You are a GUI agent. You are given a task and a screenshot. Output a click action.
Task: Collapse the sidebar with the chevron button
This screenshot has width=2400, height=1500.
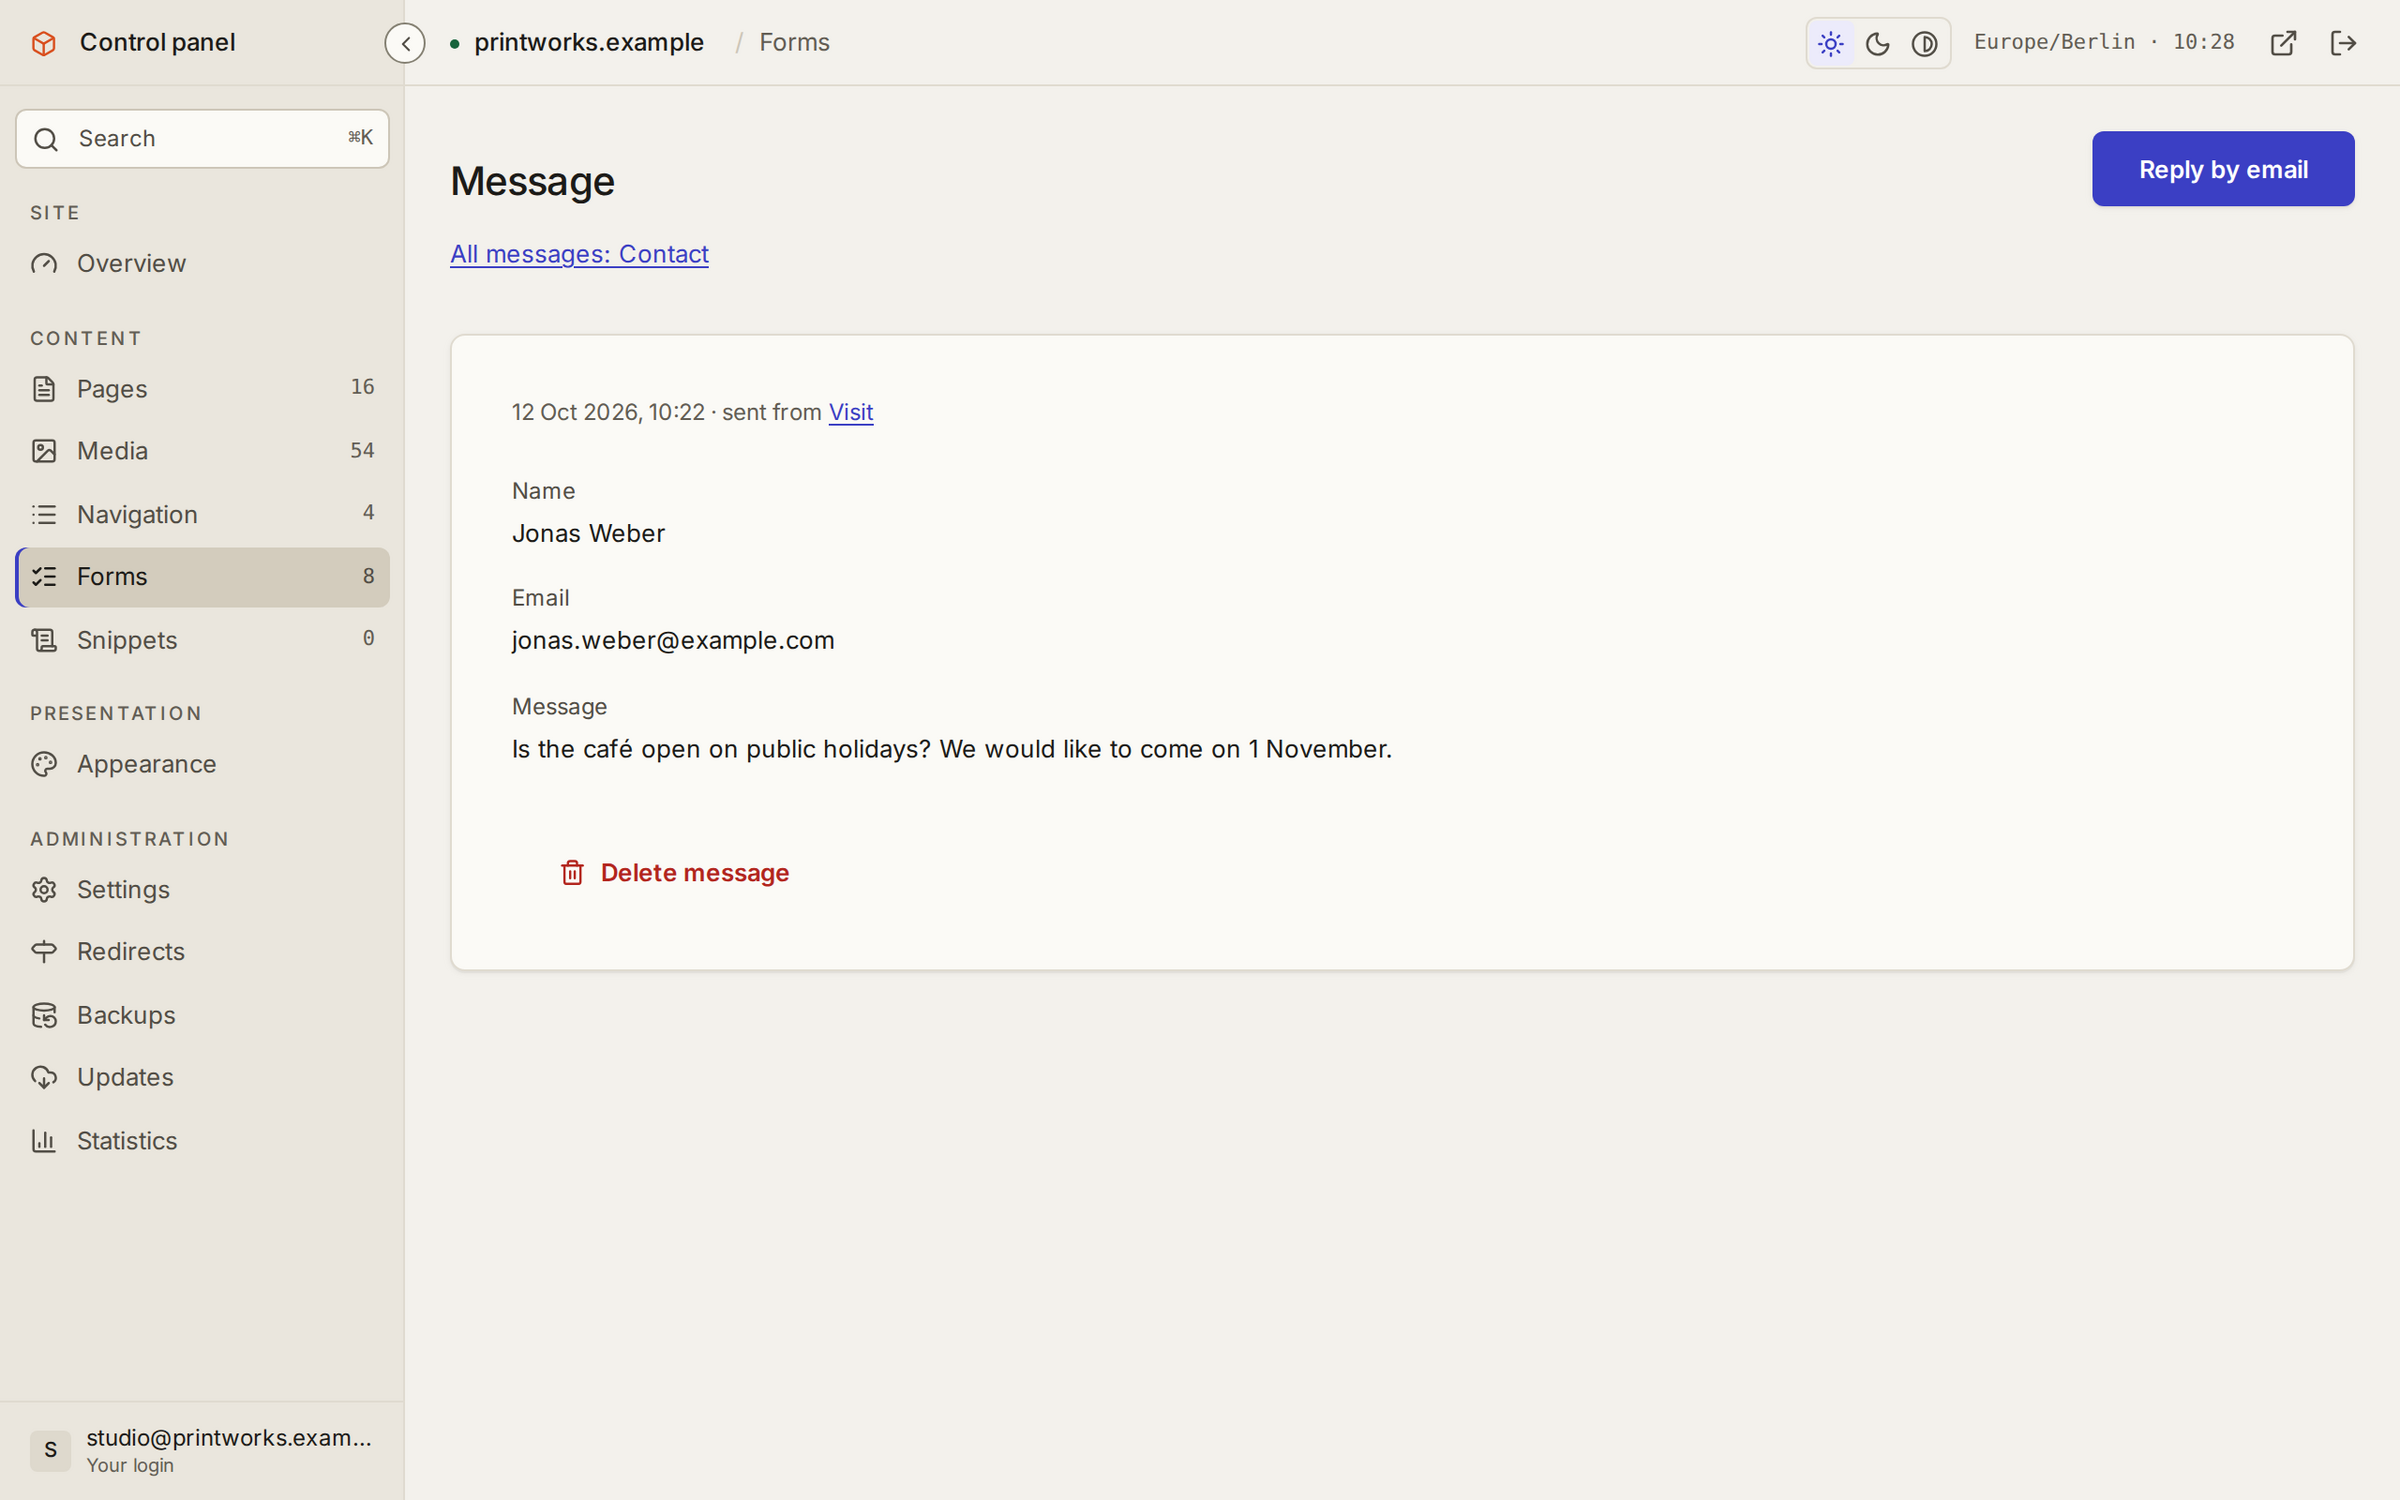click(x=405, y=43)
